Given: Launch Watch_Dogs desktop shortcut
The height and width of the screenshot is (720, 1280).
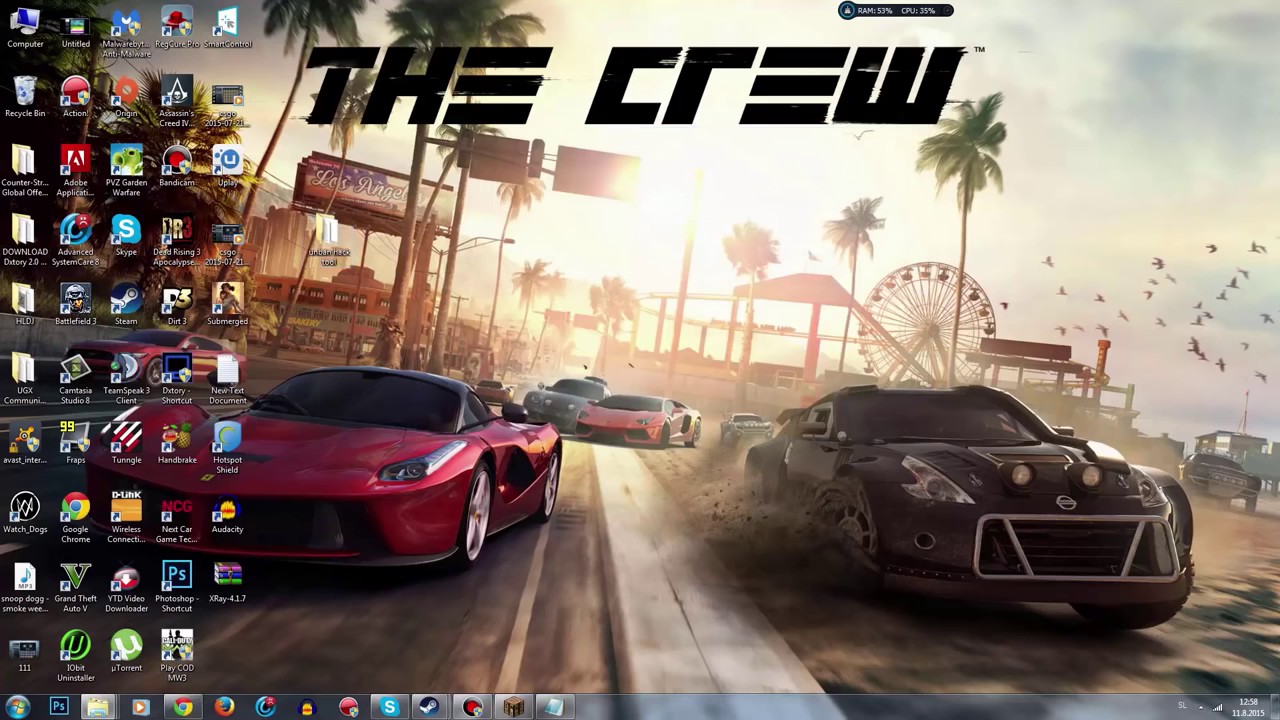Looking at the screenshot, I should [25, 513].
